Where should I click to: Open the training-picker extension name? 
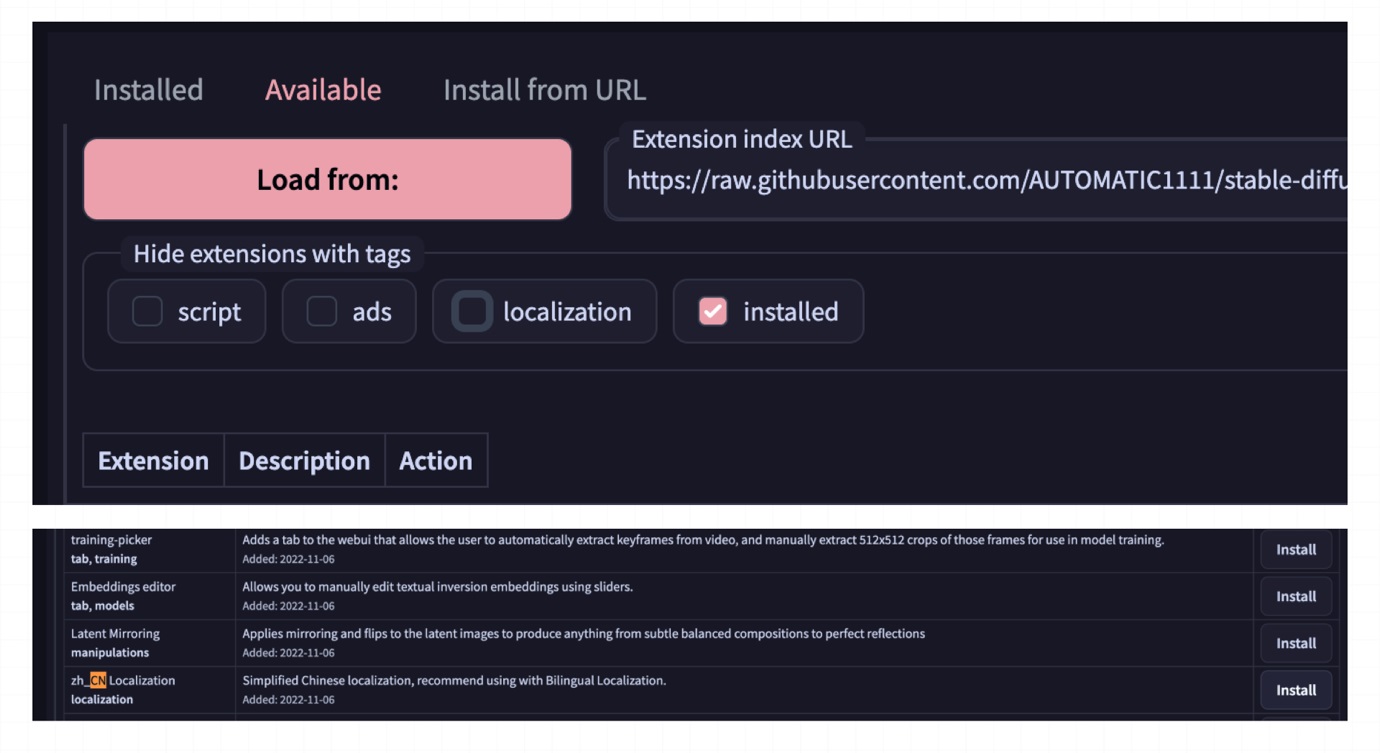[111, 540]
